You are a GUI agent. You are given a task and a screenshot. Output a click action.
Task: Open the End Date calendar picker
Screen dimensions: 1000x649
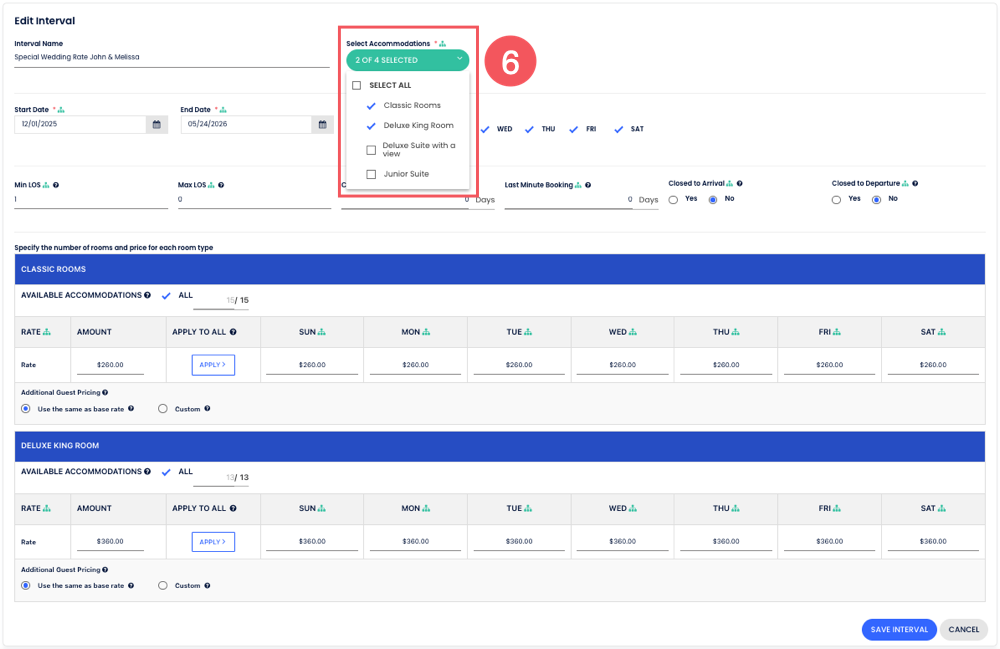click(x=322, y=125)
